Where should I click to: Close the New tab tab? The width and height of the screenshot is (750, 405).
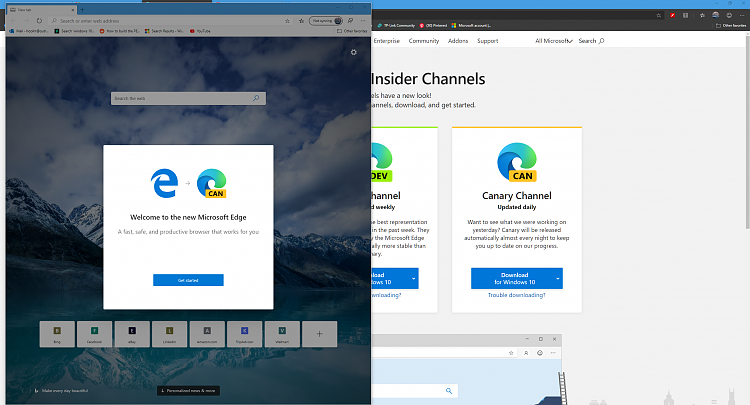pyautogui.click(x=73, y=10)
